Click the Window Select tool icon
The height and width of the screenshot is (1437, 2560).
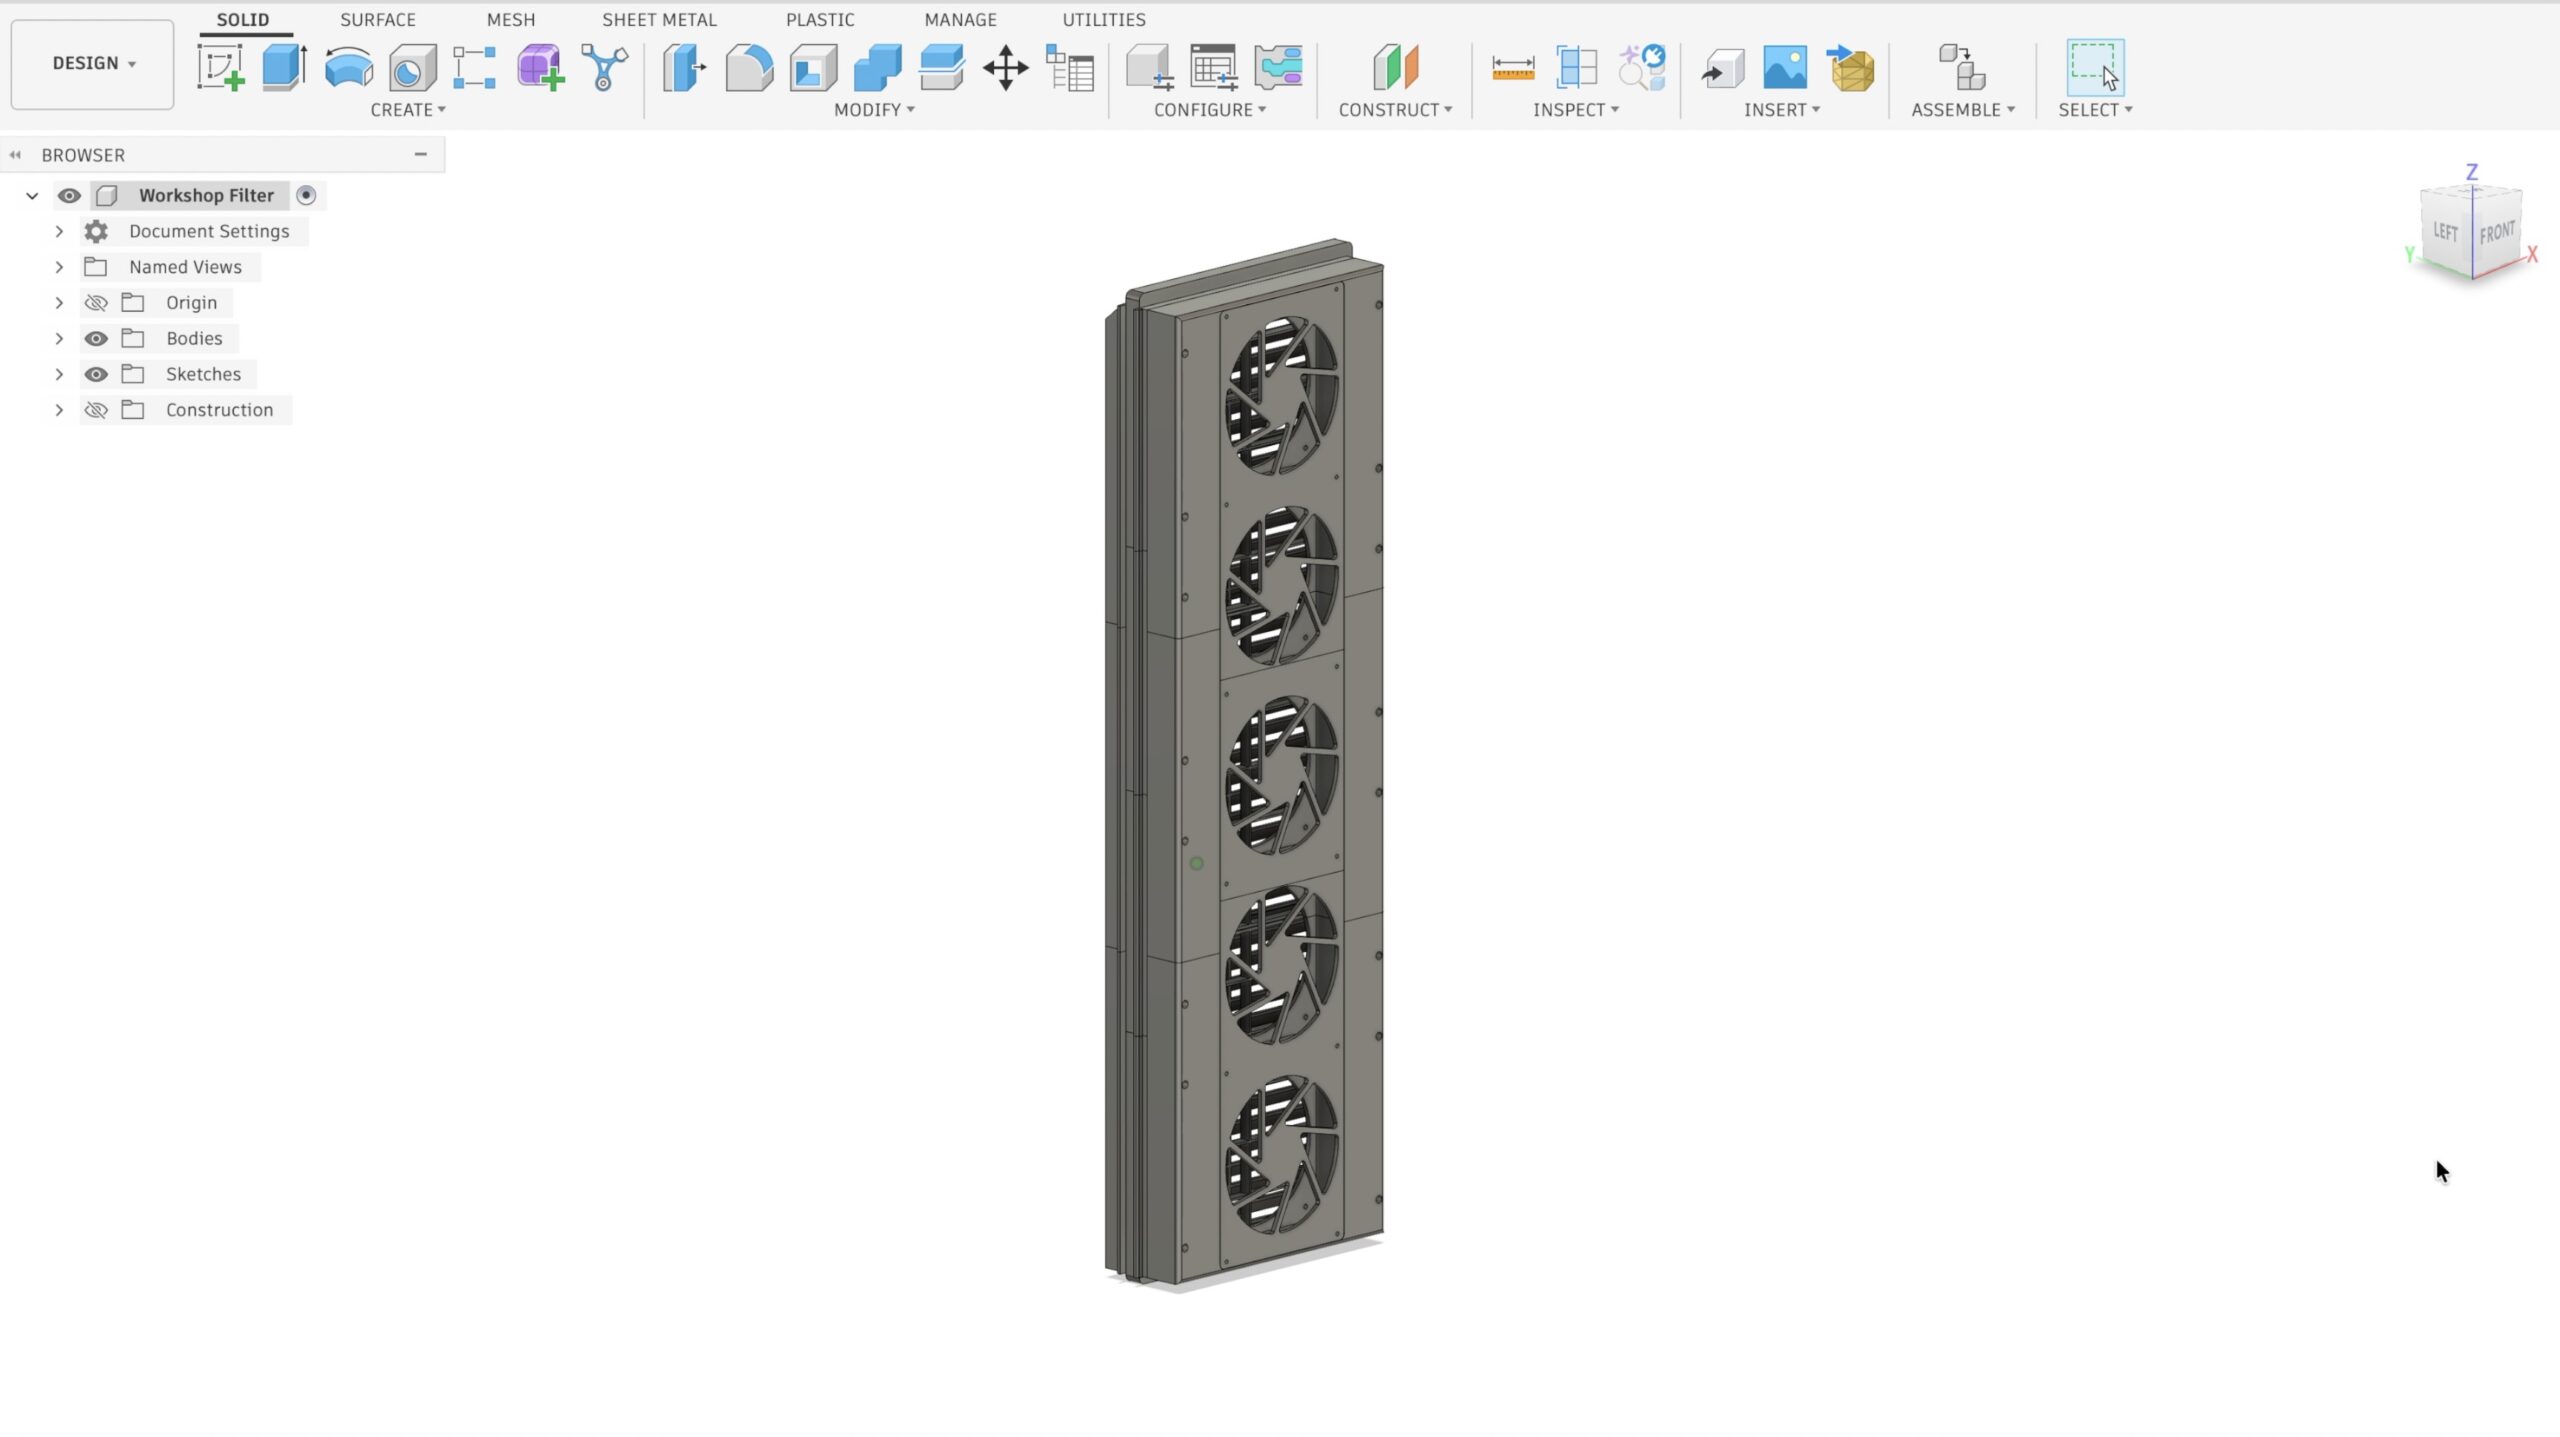[x=2095, y=68]
